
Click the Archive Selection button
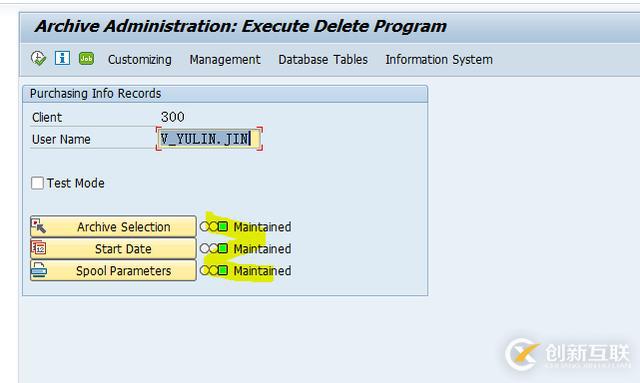tap(113, 227)
